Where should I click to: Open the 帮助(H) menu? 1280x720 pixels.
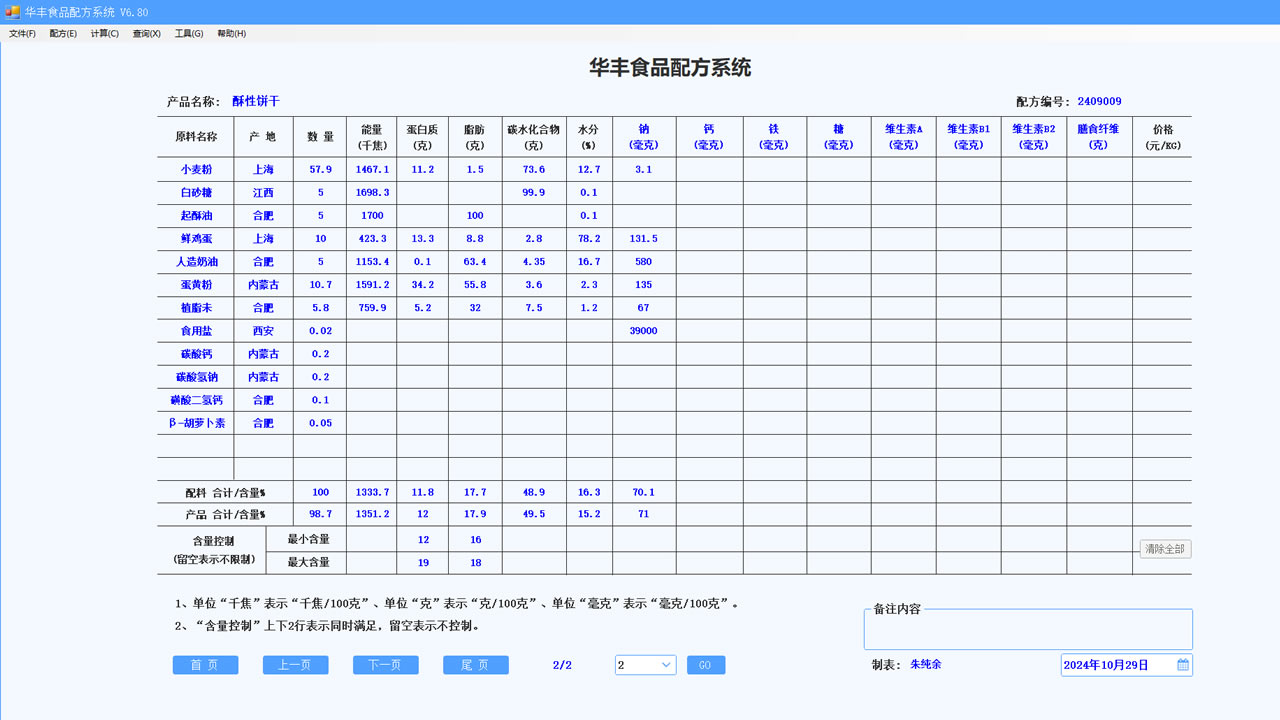(x=229, y=33)
